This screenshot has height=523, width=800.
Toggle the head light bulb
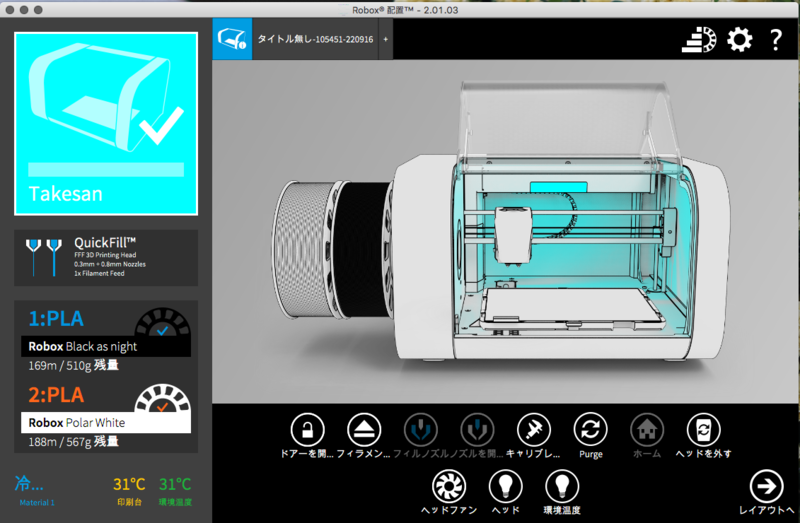(505, 486)
